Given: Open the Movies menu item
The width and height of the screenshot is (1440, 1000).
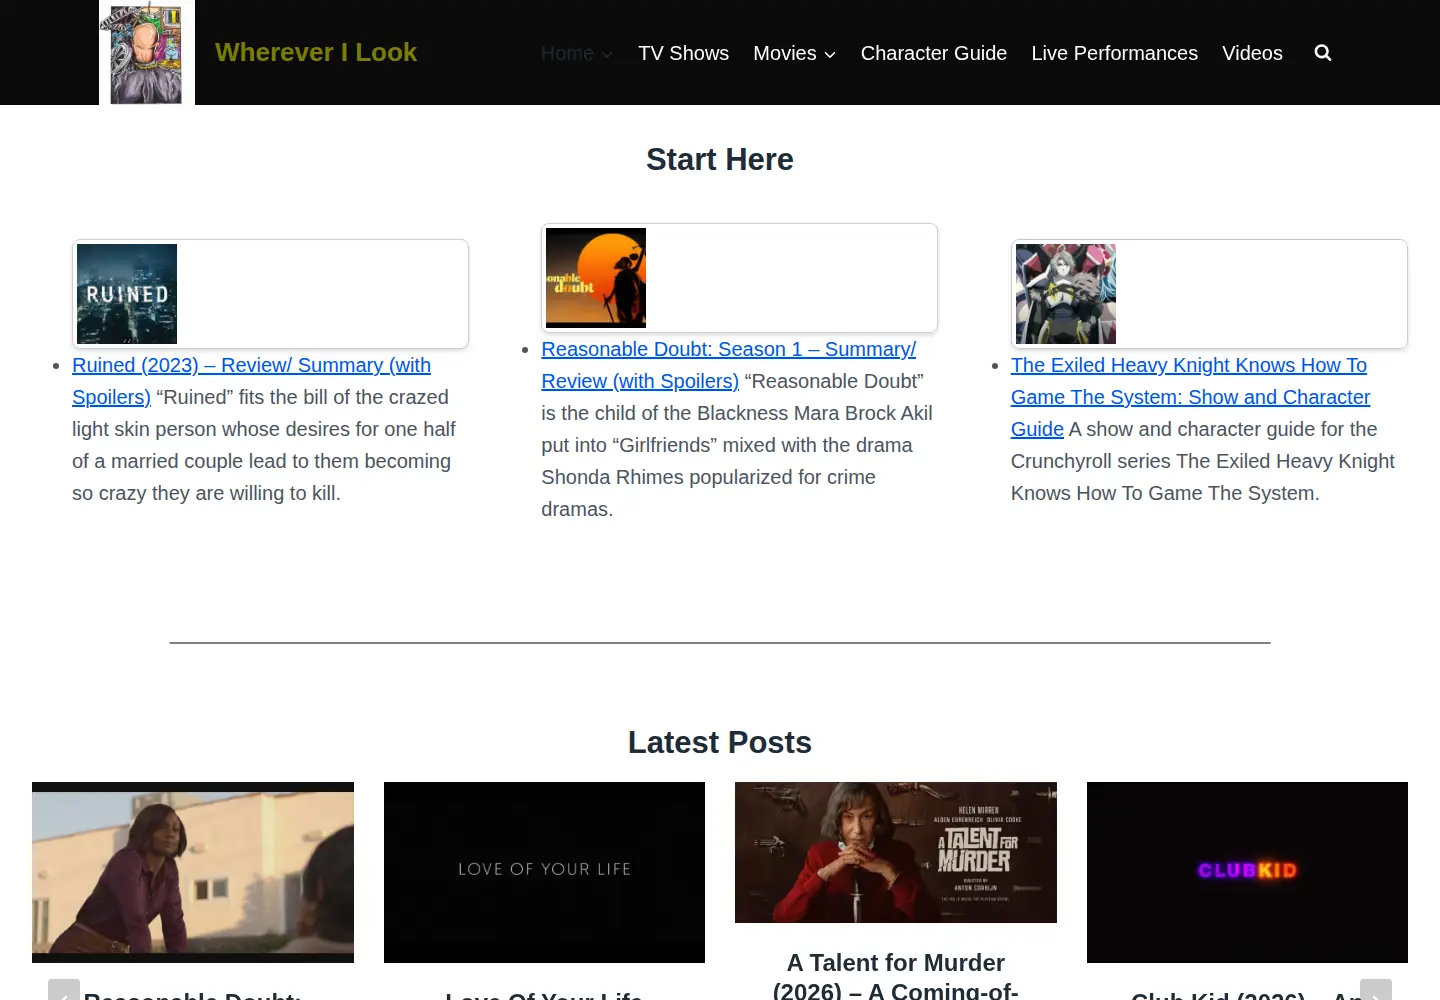Looking at the screenshot, I should click(x=785, y=53).
